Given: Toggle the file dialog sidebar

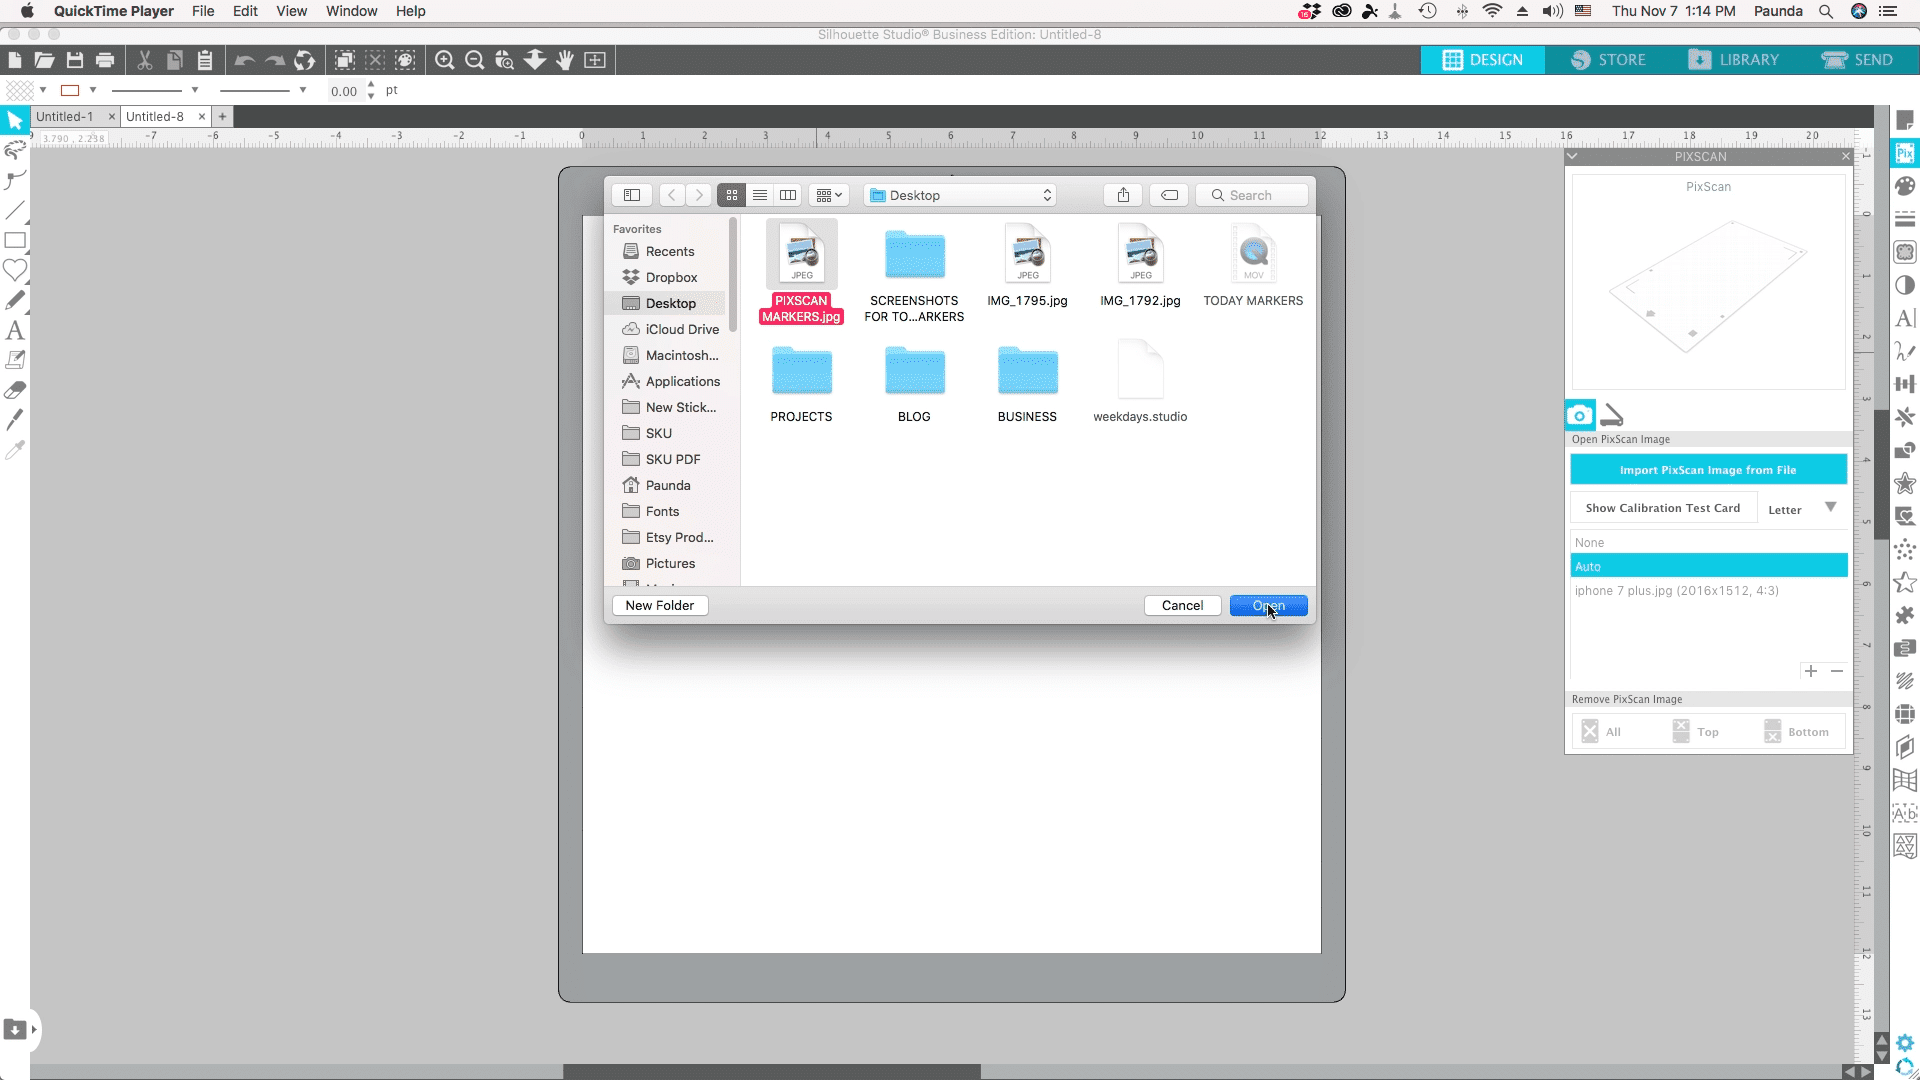Looking at the screenshot, I should [x=632, y=195].
